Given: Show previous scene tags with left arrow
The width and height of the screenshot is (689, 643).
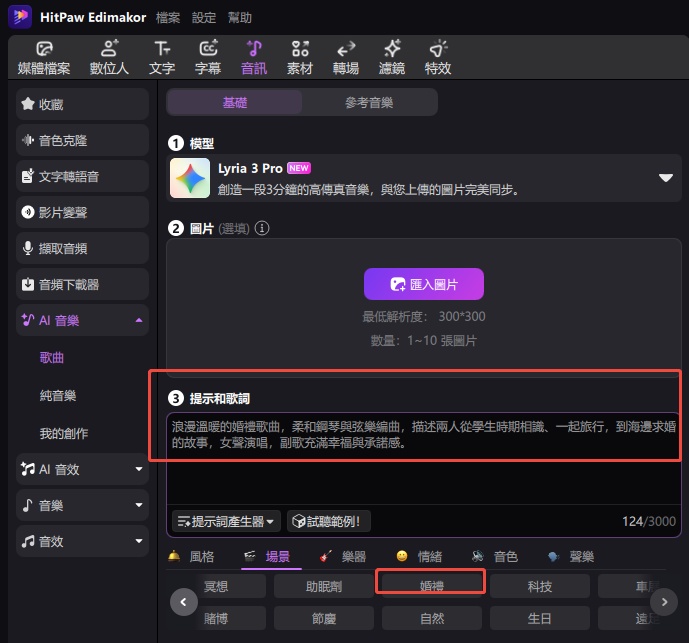Looking at the screenshot, I should pos(184,602).
